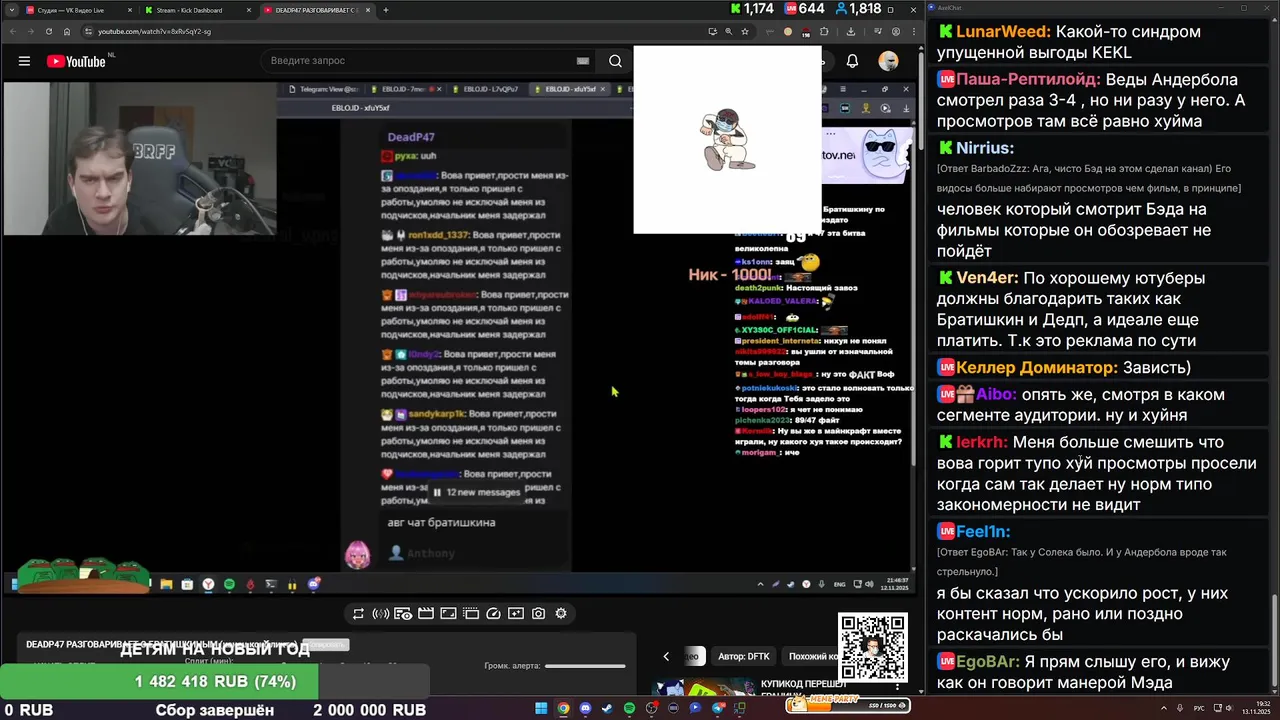Select the DEADP47 YouTube browser tab
1280x720 pixels.
tap(315, 10)
